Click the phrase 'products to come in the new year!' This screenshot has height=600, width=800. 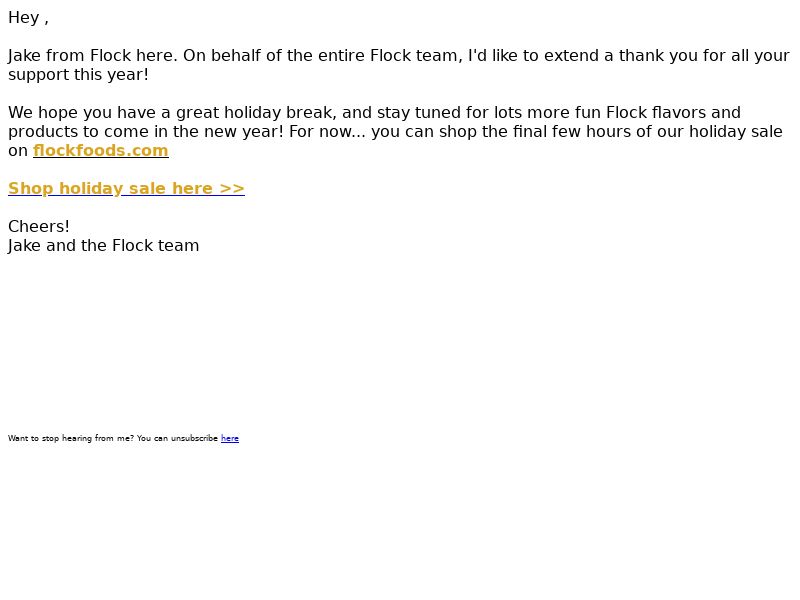pos(145,132)
